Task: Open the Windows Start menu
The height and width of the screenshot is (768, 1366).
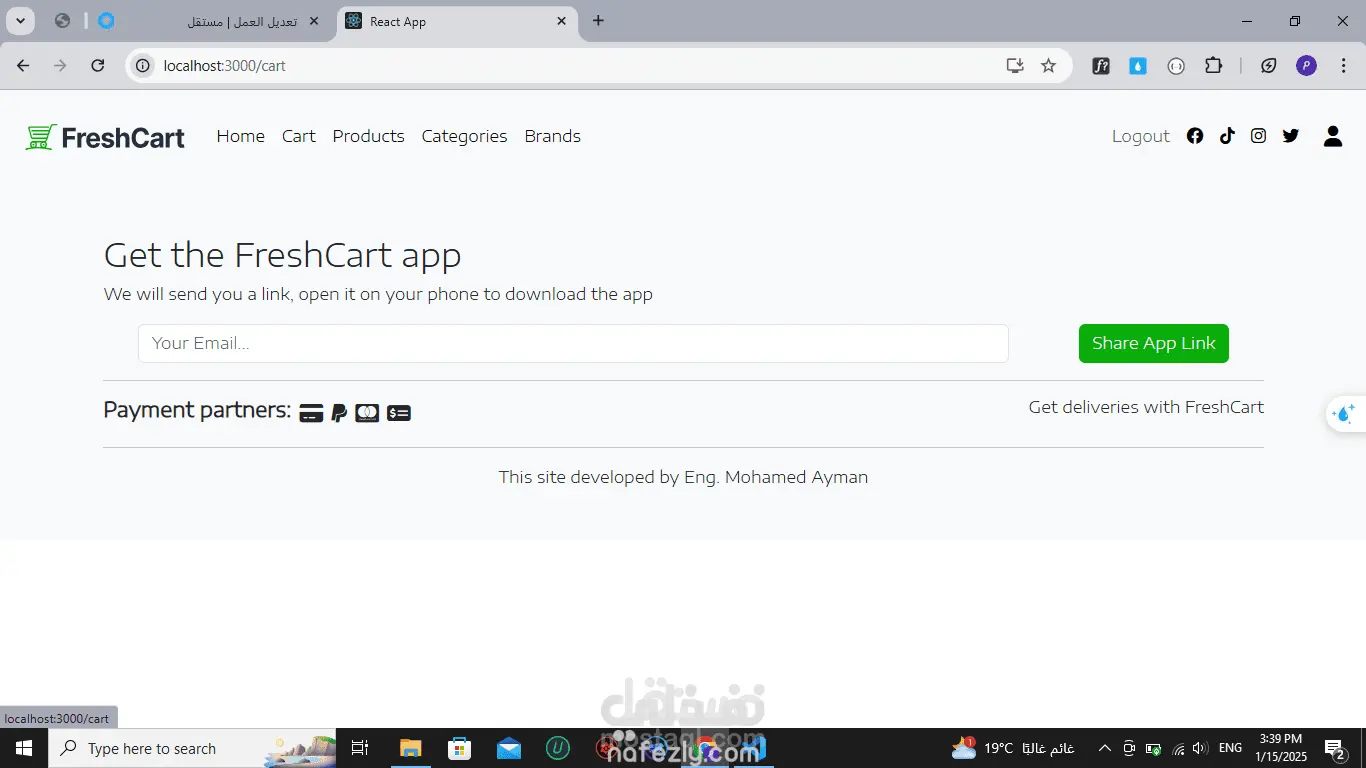Action: (x=23, y=748)
